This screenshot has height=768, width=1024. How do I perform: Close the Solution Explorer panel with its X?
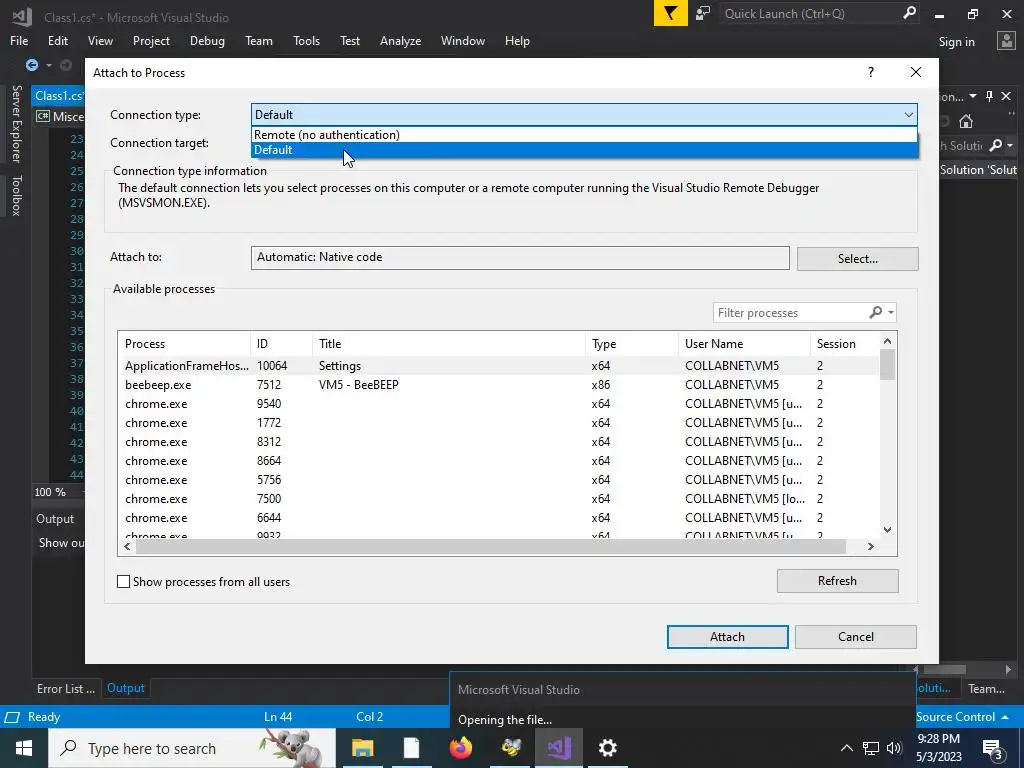[1006, 96]
